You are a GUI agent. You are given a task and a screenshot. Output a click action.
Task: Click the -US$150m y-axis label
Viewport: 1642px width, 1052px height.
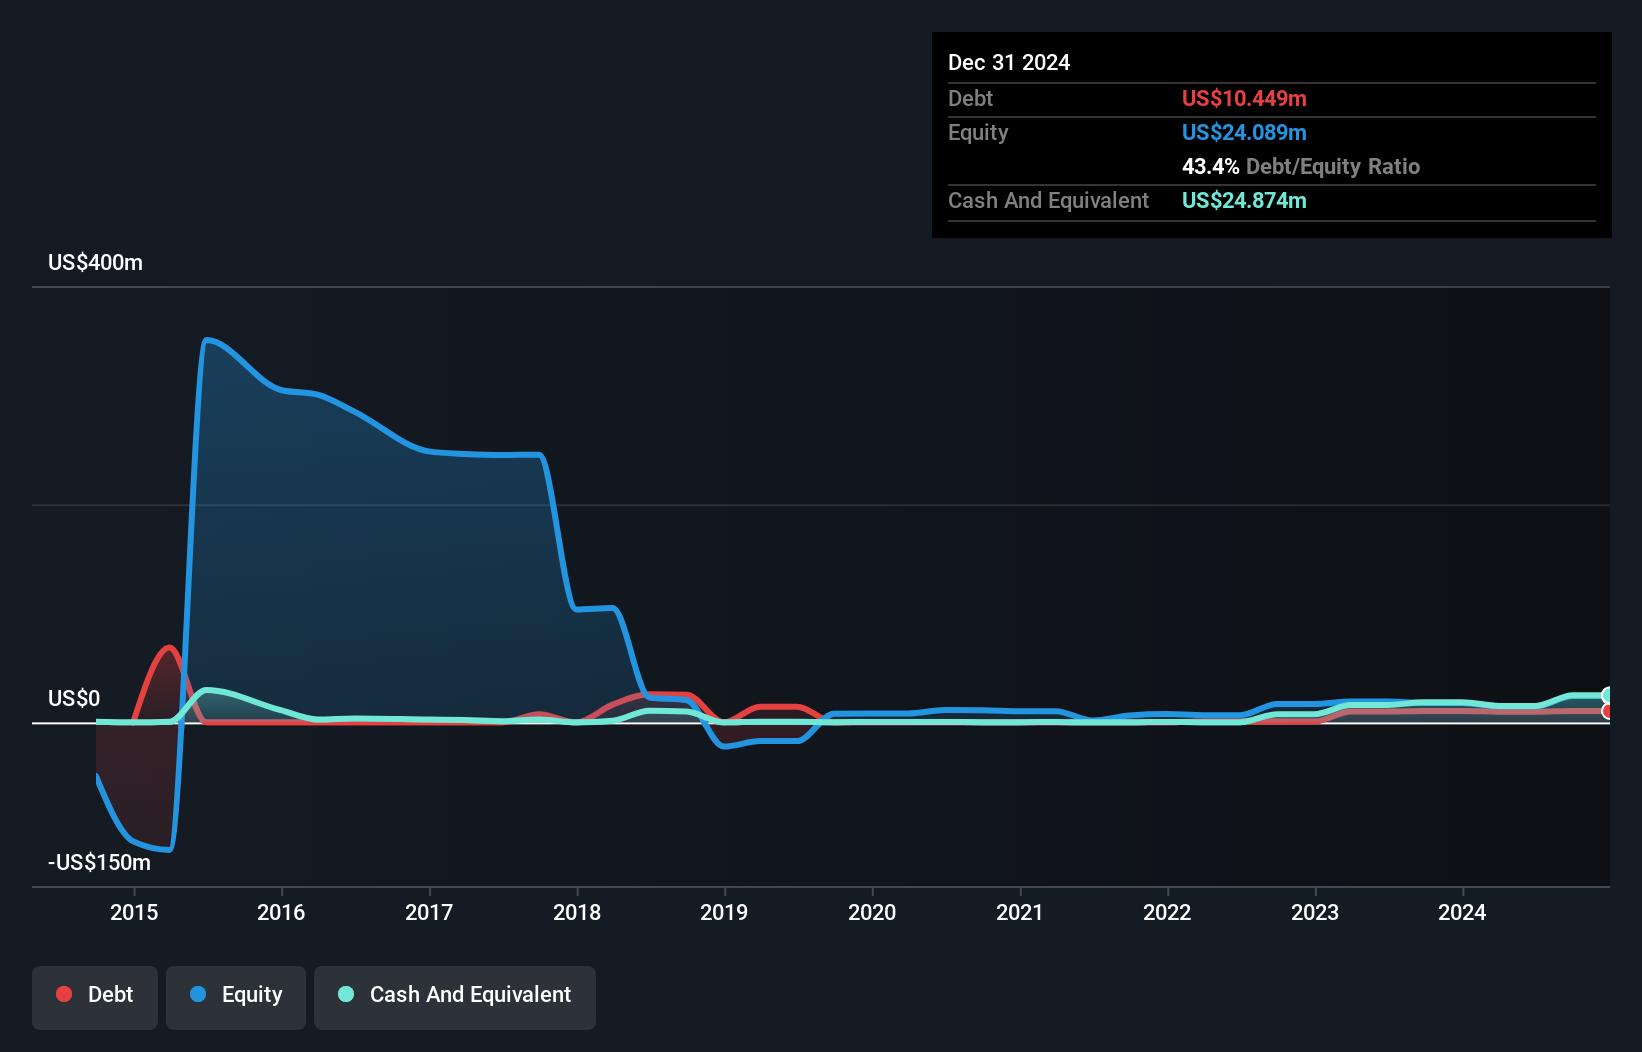pos(100,862)
